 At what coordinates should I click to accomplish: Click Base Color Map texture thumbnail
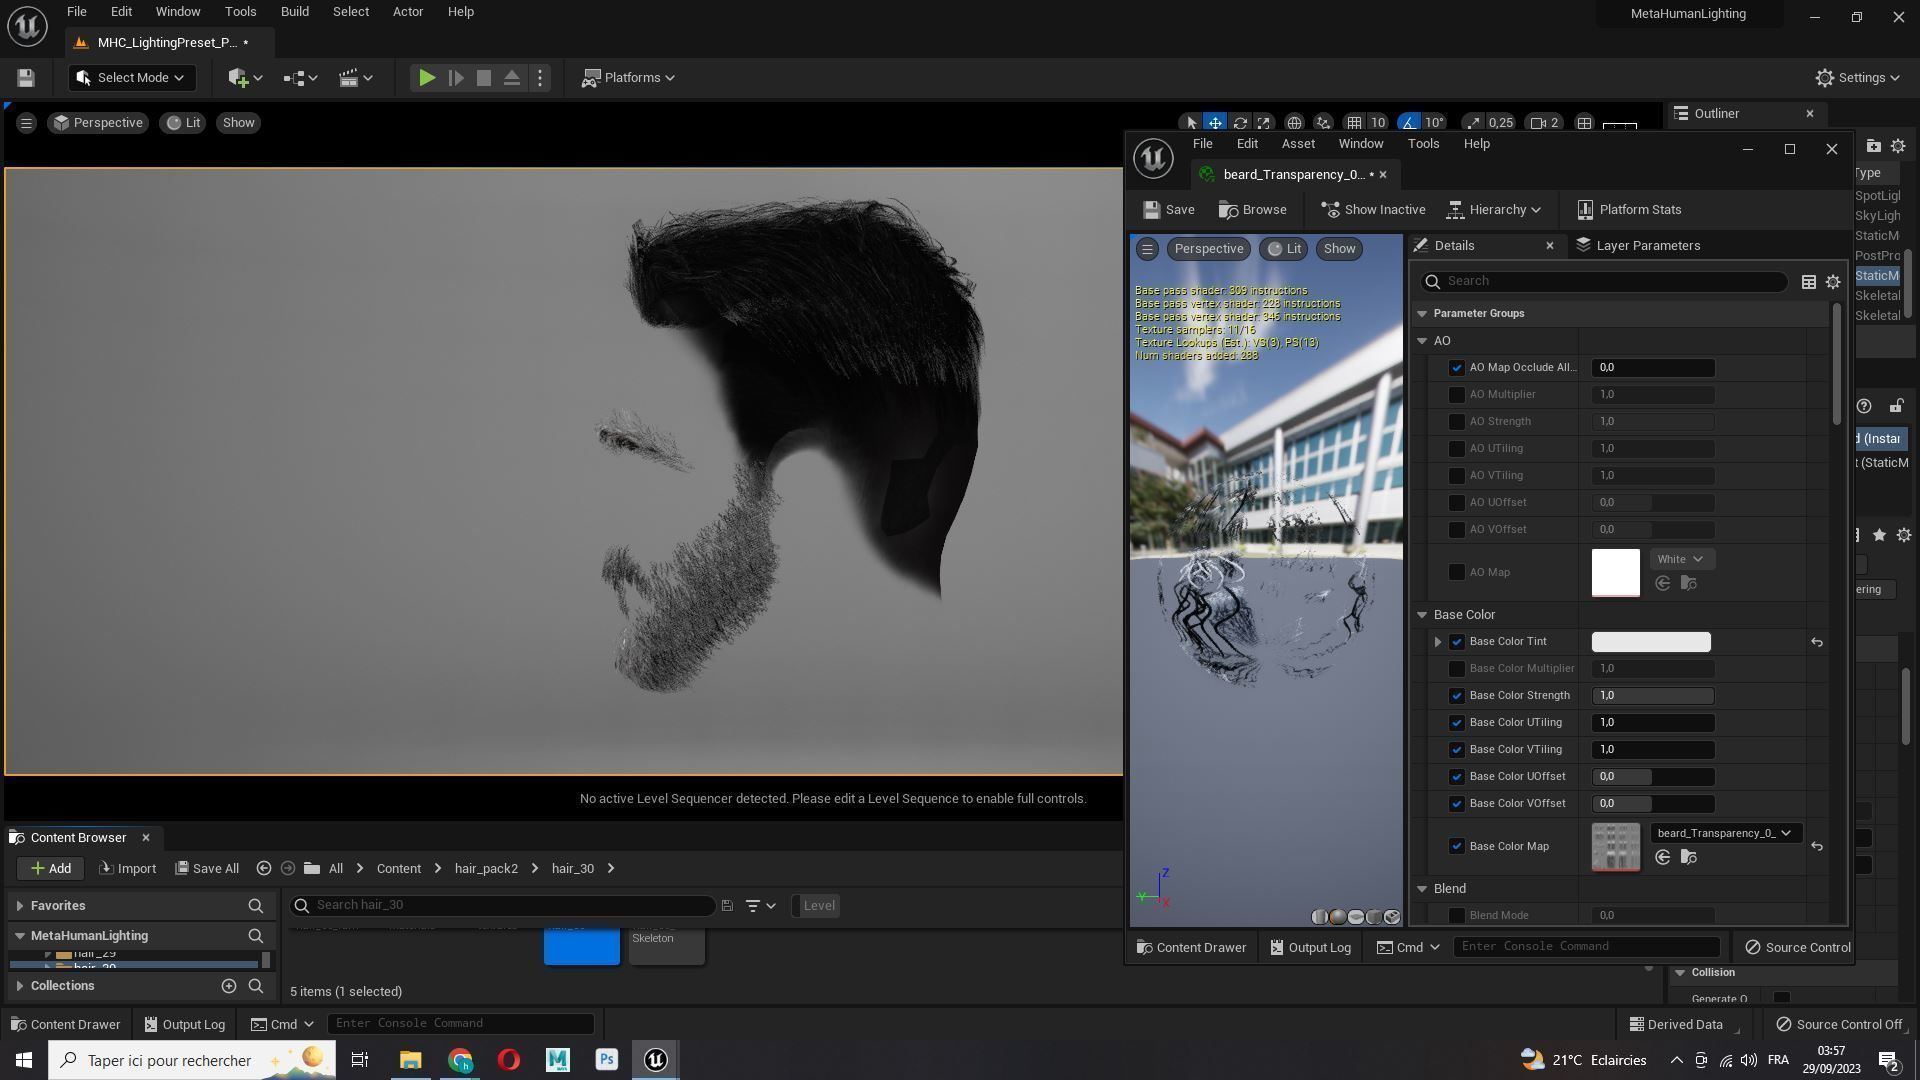click(1616, 847)
